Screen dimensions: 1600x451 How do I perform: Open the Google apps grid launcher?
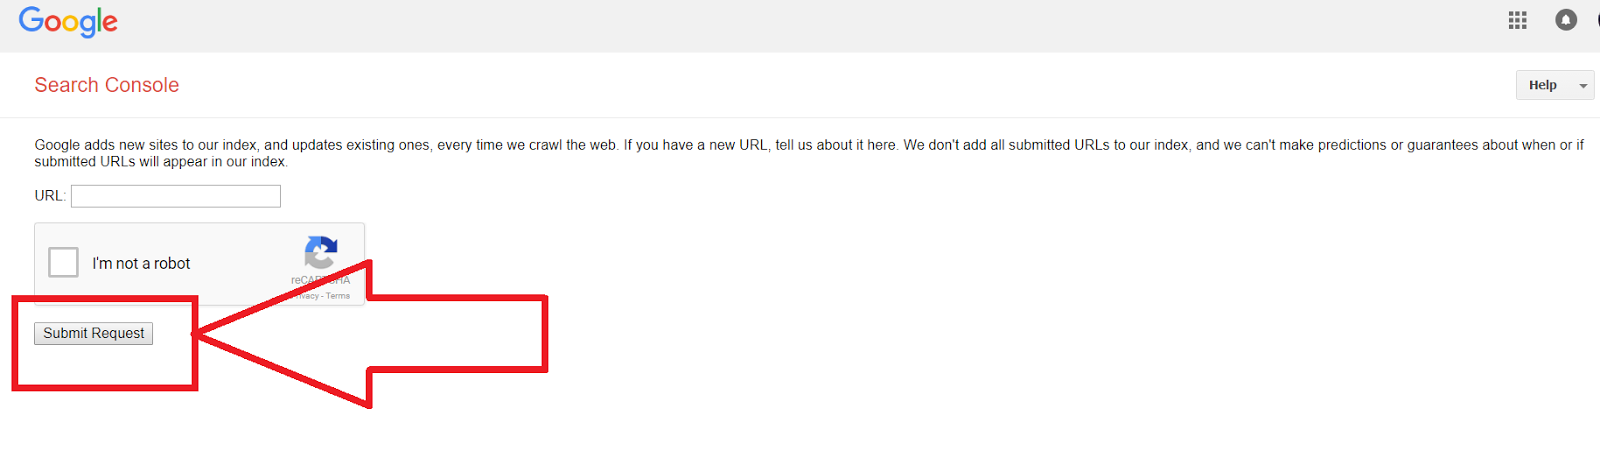pos(1517,20)
